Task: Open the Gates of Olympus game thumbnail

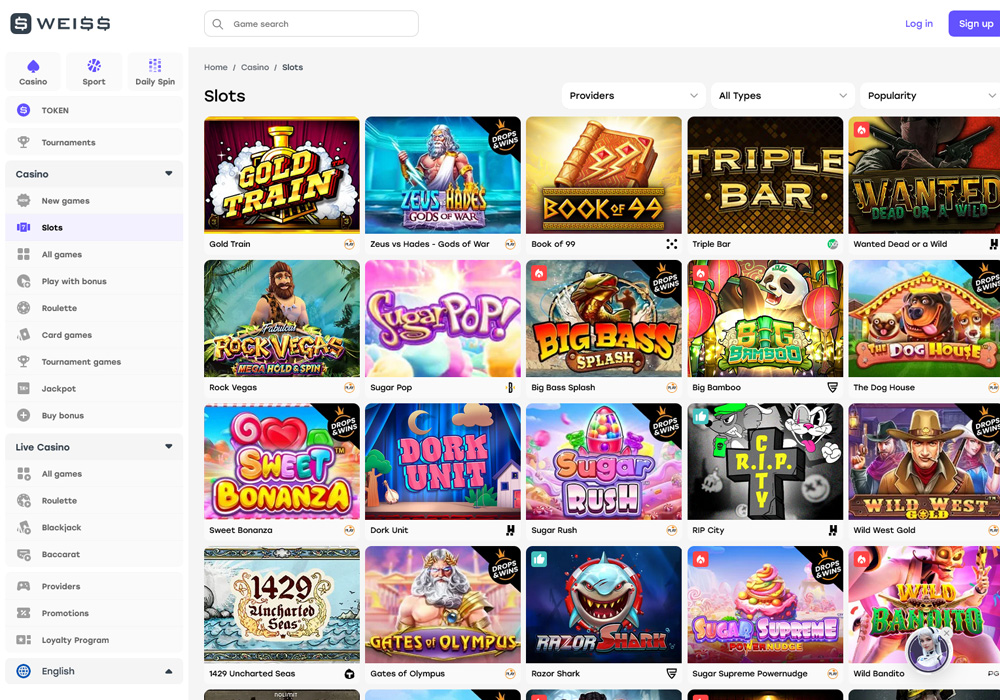Action: (x=443, y=605)
